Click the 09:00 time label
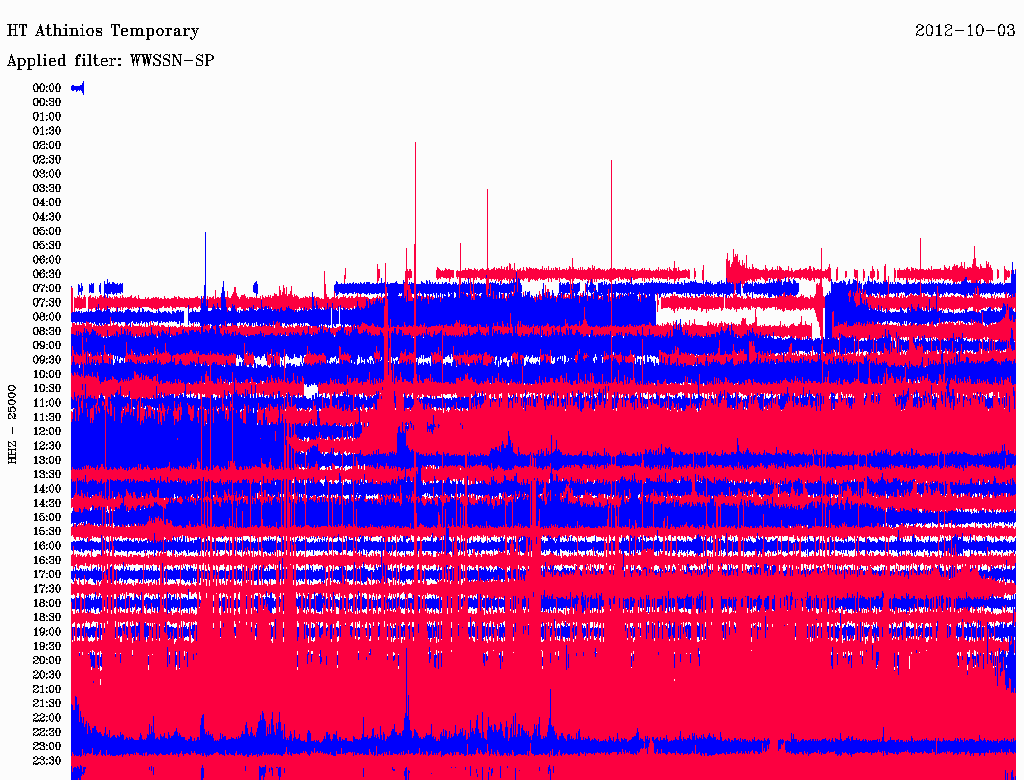Screen dimensions: 1024x780 [x=47, y=346]
